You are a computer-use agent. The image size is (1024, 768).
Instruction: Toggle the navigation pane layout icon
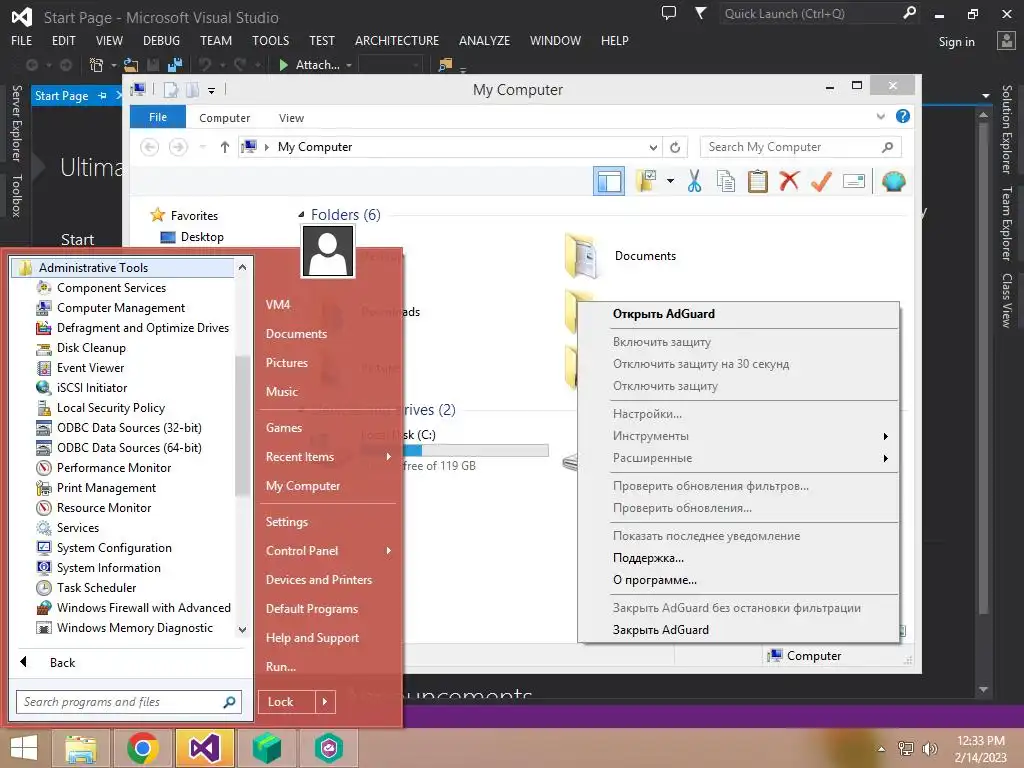tap(609, 181)
